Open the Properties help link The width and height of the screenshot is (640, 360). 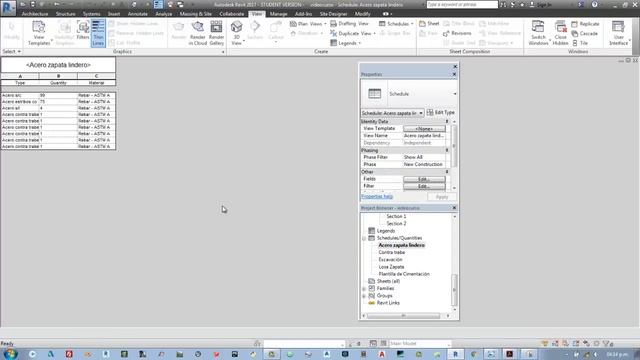377,196
